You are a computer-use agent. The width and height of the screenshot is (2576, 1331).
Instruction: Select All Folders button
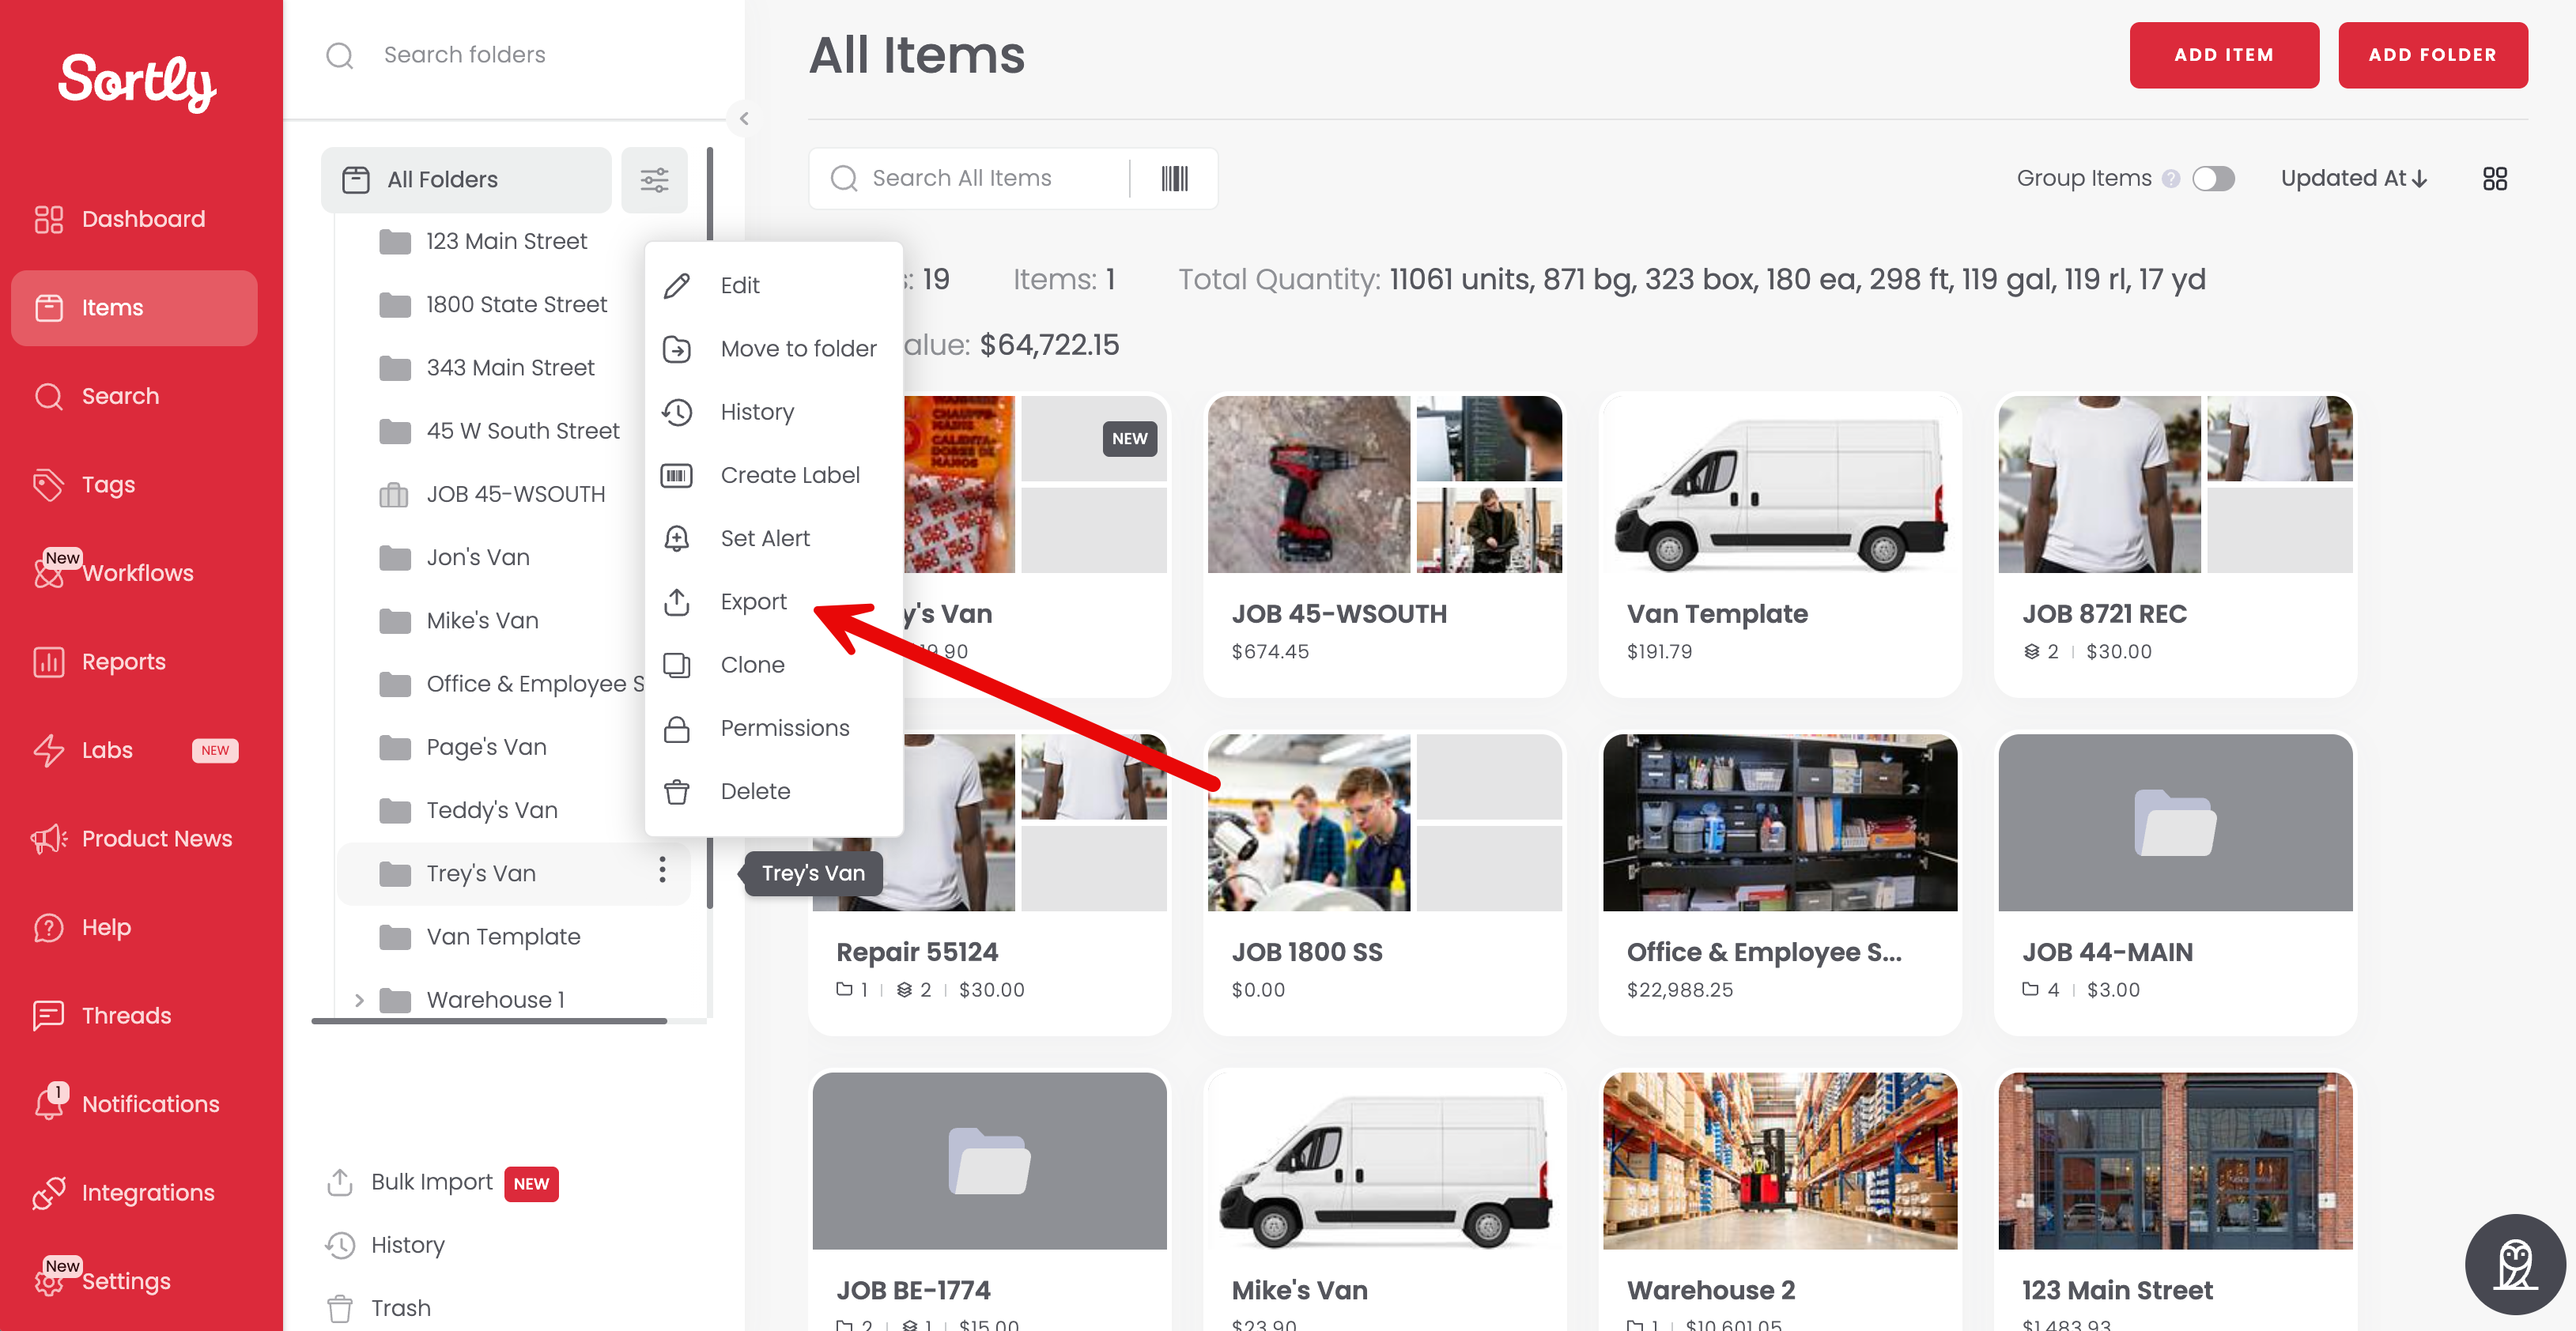pos(466,180)
